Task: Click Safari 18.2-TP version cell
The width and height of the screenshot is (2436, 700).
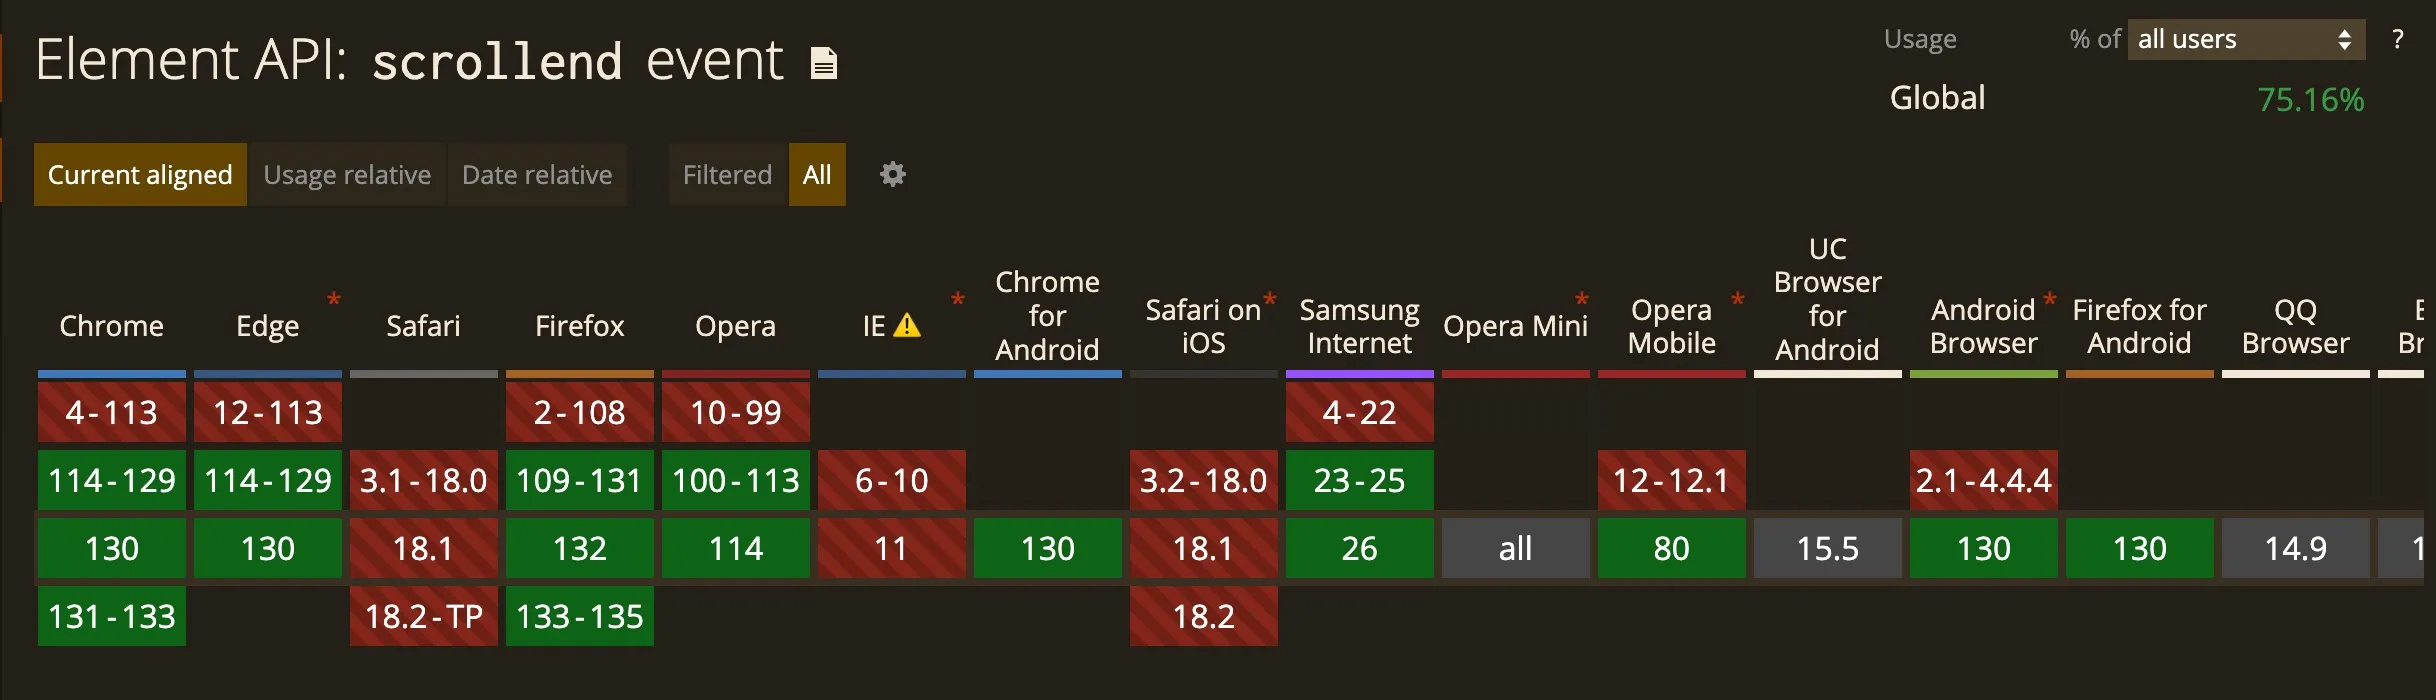Action: coord(424,616)
